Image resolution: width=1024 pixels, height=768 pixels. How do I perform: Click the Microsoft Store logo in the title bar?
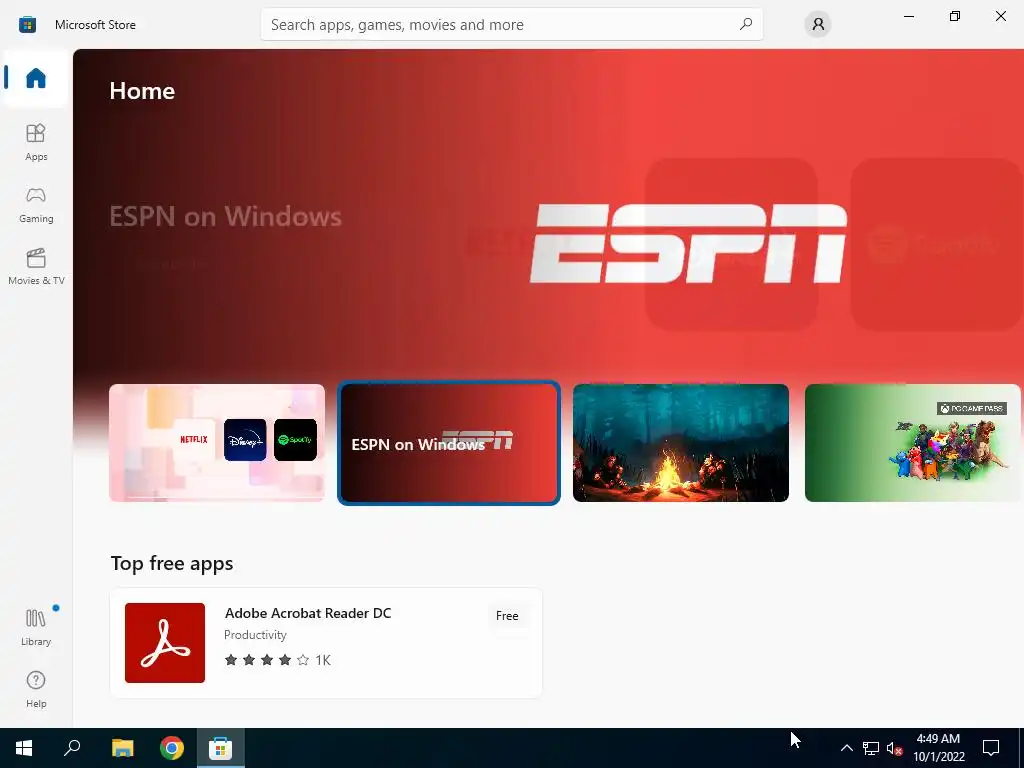[27, 25]
